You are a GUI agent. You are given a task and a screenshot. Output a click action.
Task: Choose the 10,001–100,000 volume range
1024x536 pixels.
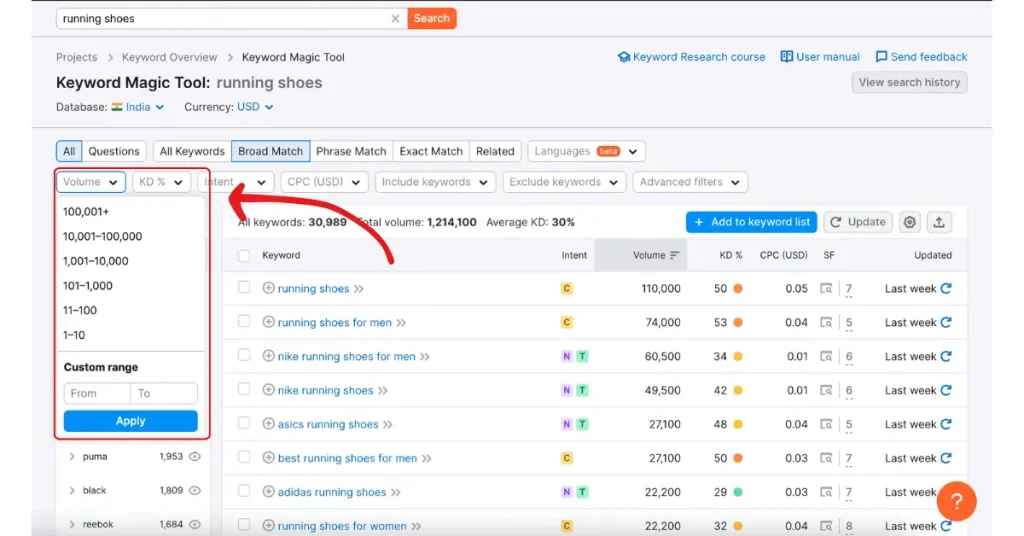(103, 236)
